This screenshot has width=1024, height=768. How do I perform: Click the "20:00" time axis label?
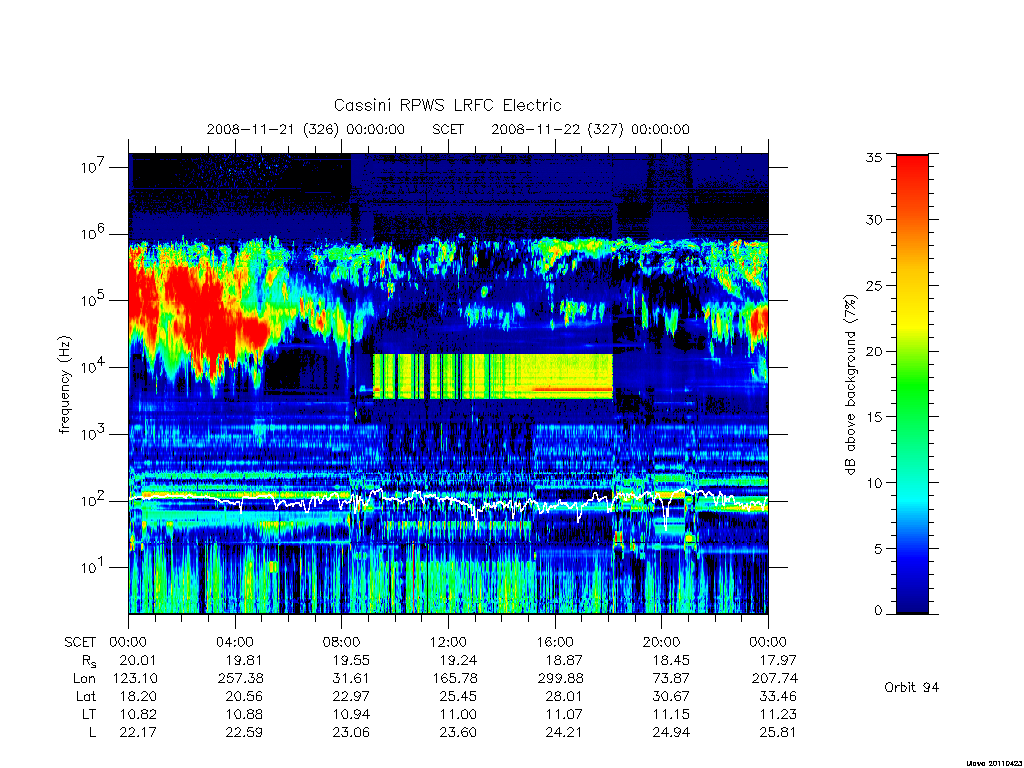pyautogui.click(x=661, y=642)
